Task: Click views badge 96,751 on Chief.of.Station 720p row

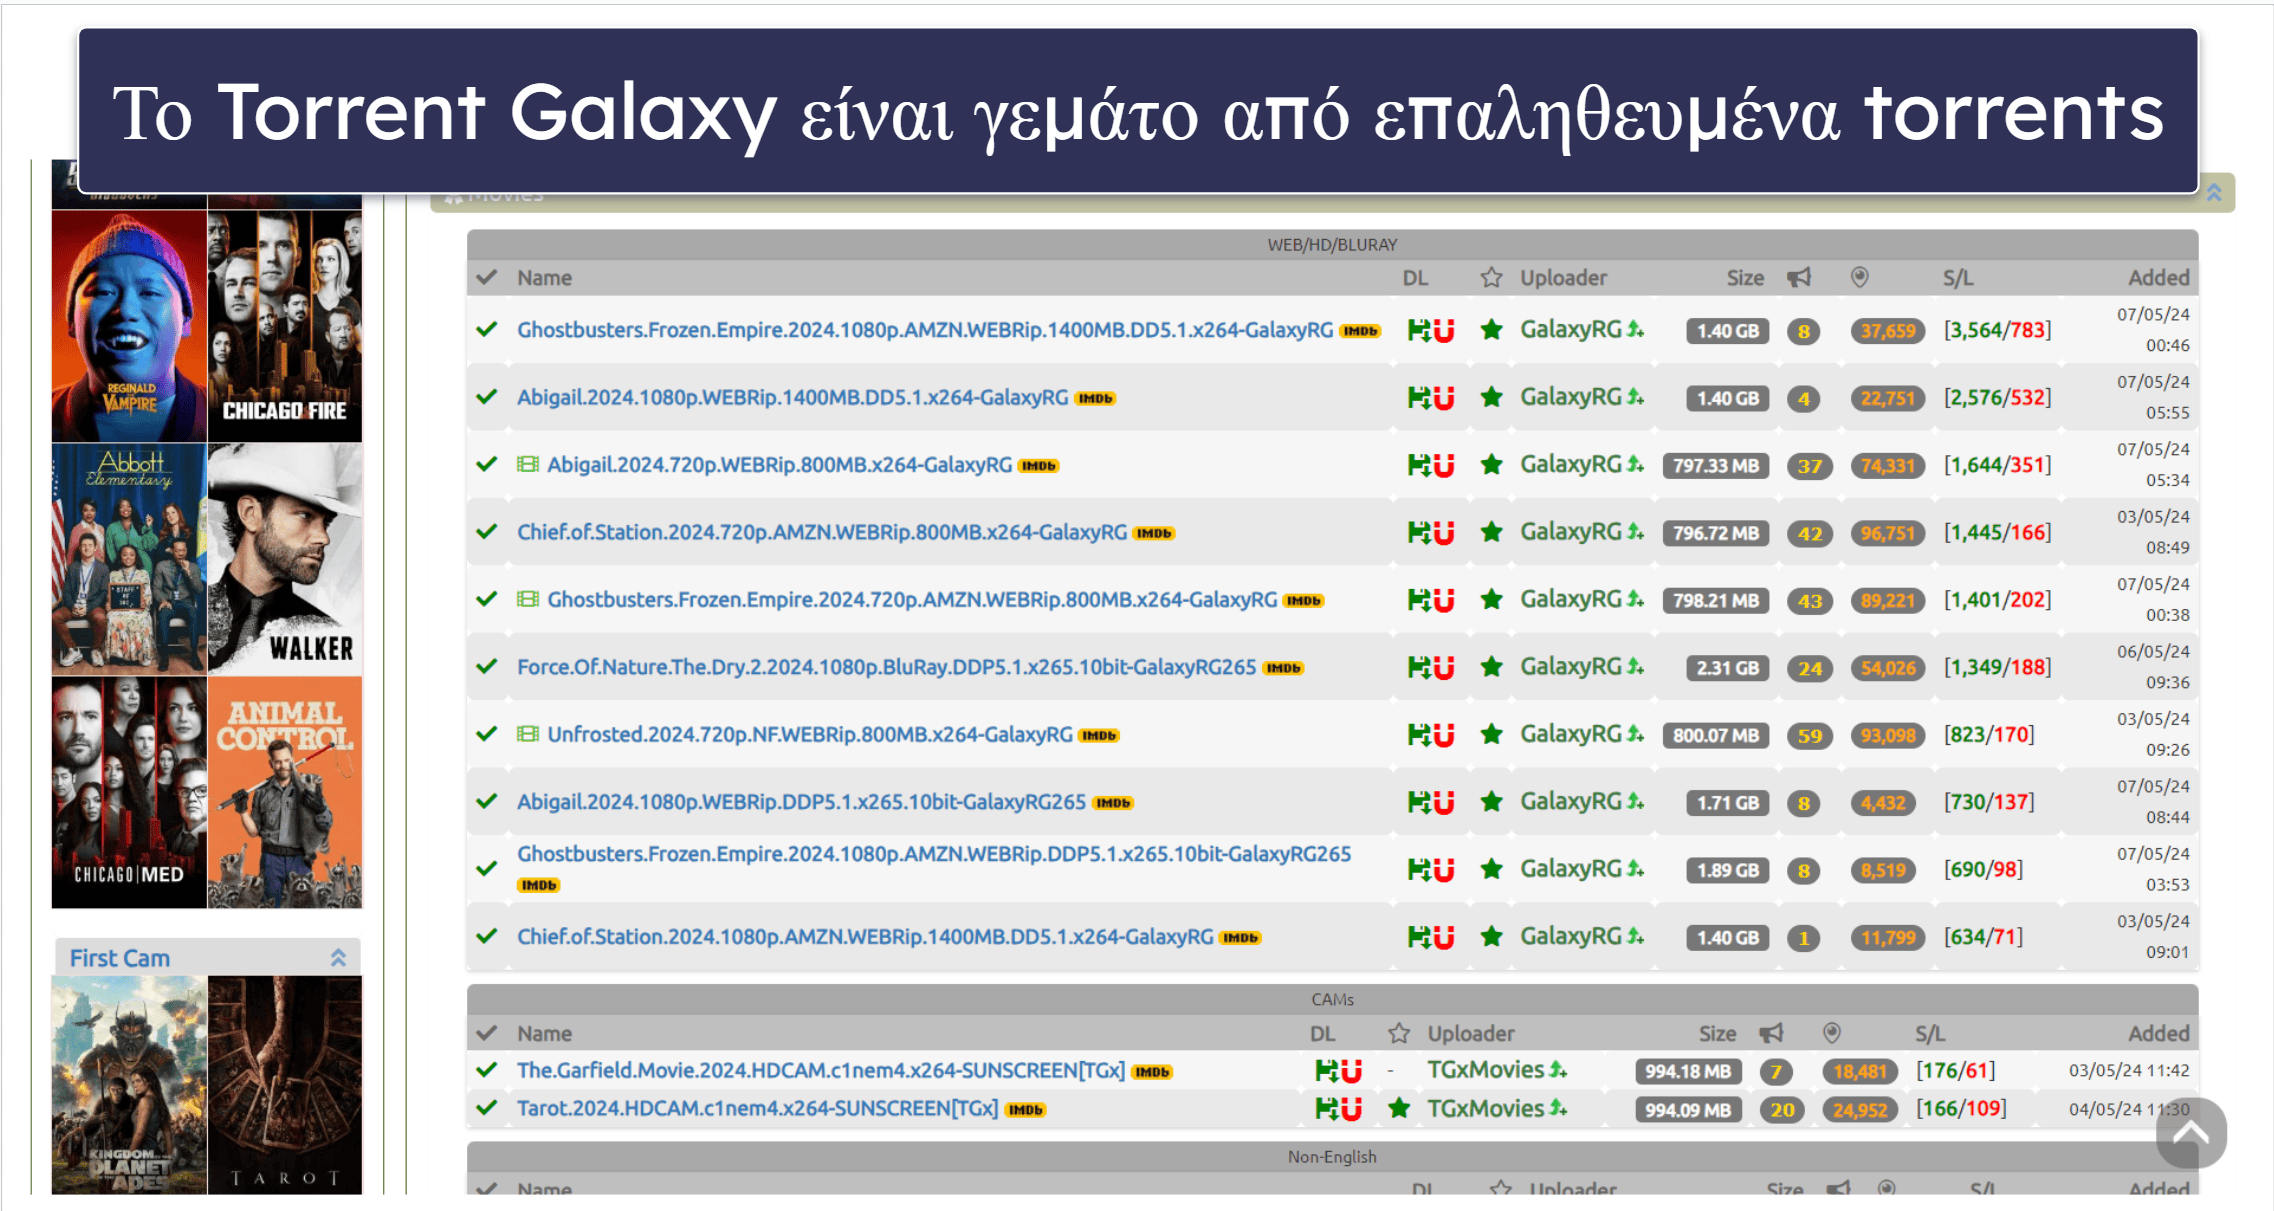Action: point(1887,533)
